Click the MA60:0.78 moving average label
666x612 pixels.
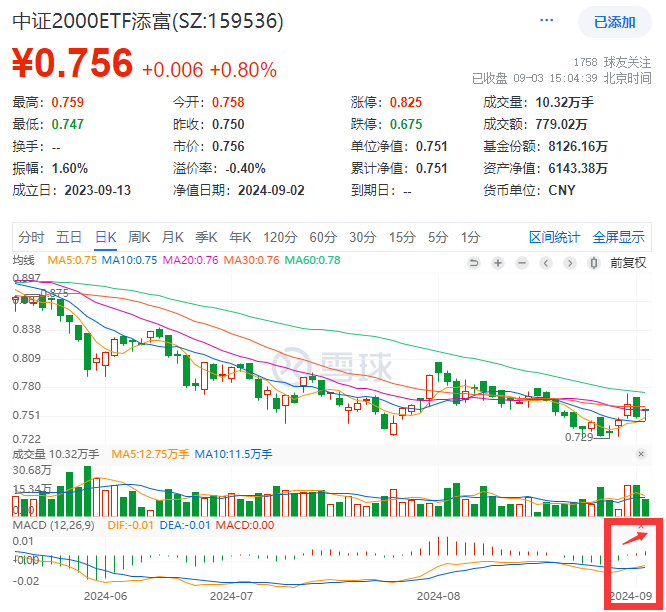tap(312, 260)
